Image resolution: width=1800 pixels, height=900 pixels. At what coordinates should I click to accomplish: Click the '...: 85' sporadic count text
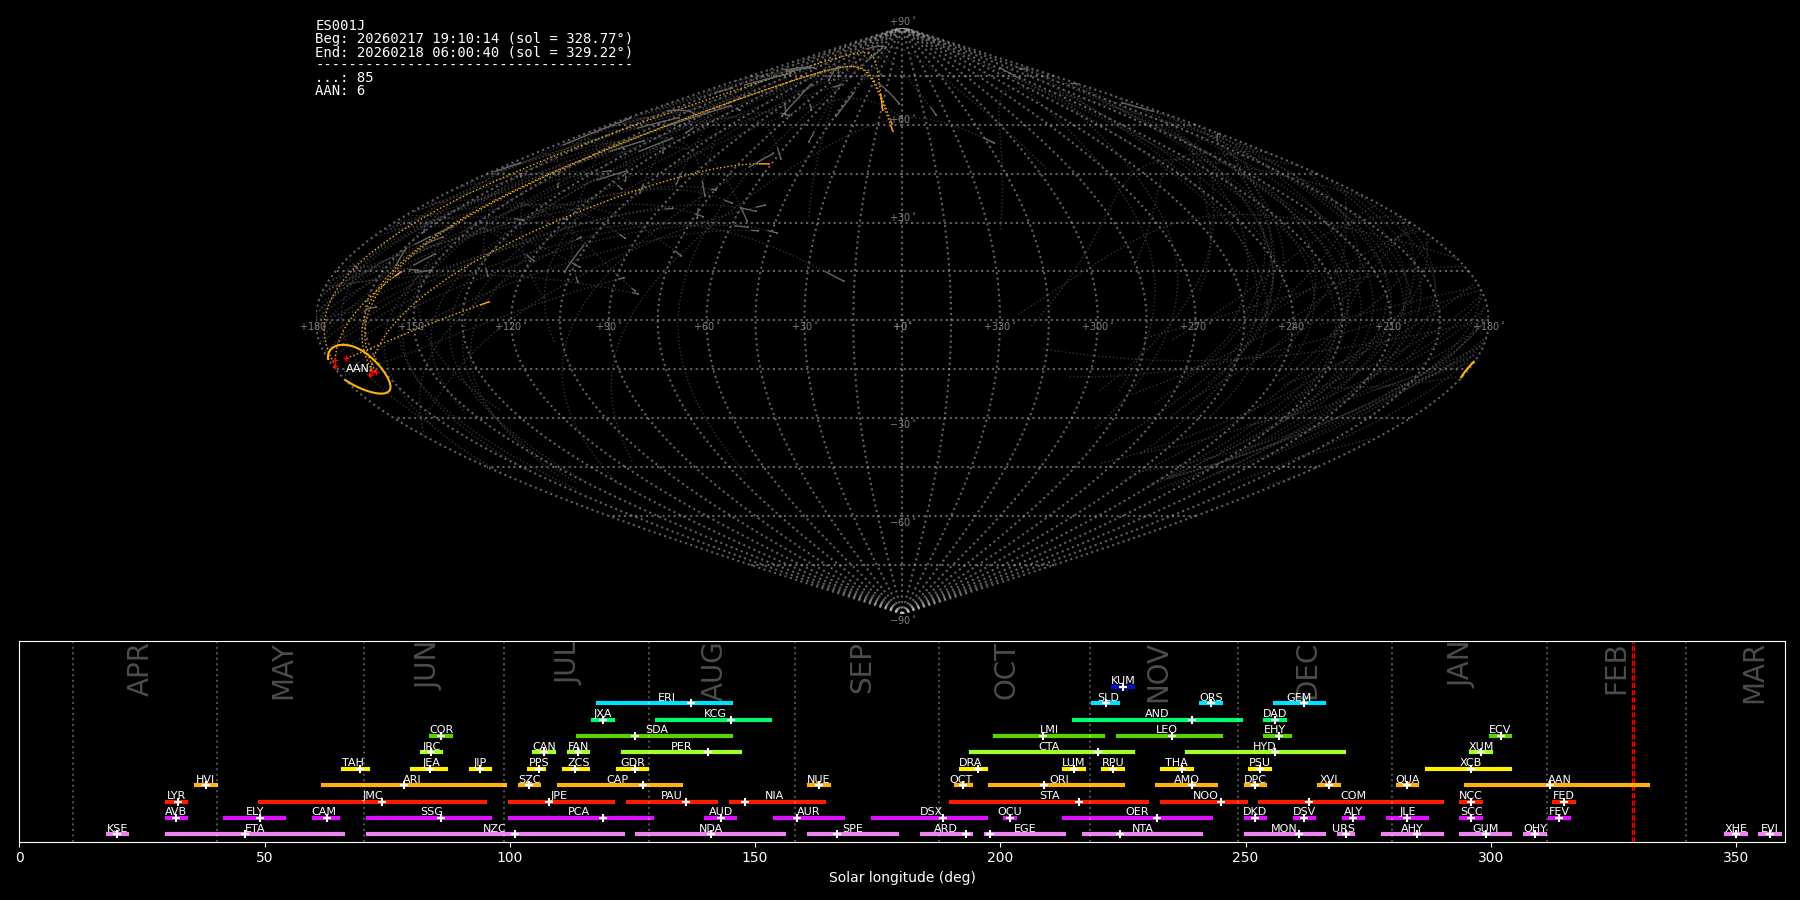[x=344, y=78]
